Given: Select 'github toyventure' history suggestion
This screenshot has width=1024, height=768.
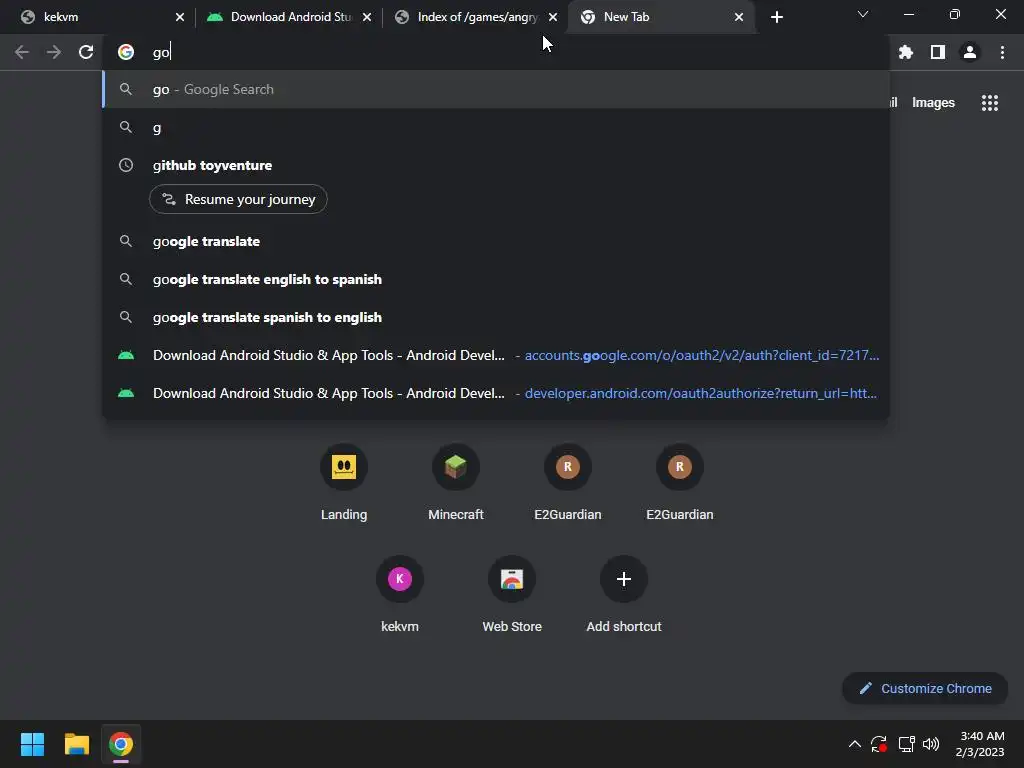Looking at the screenshot, I should click(496, 165).
